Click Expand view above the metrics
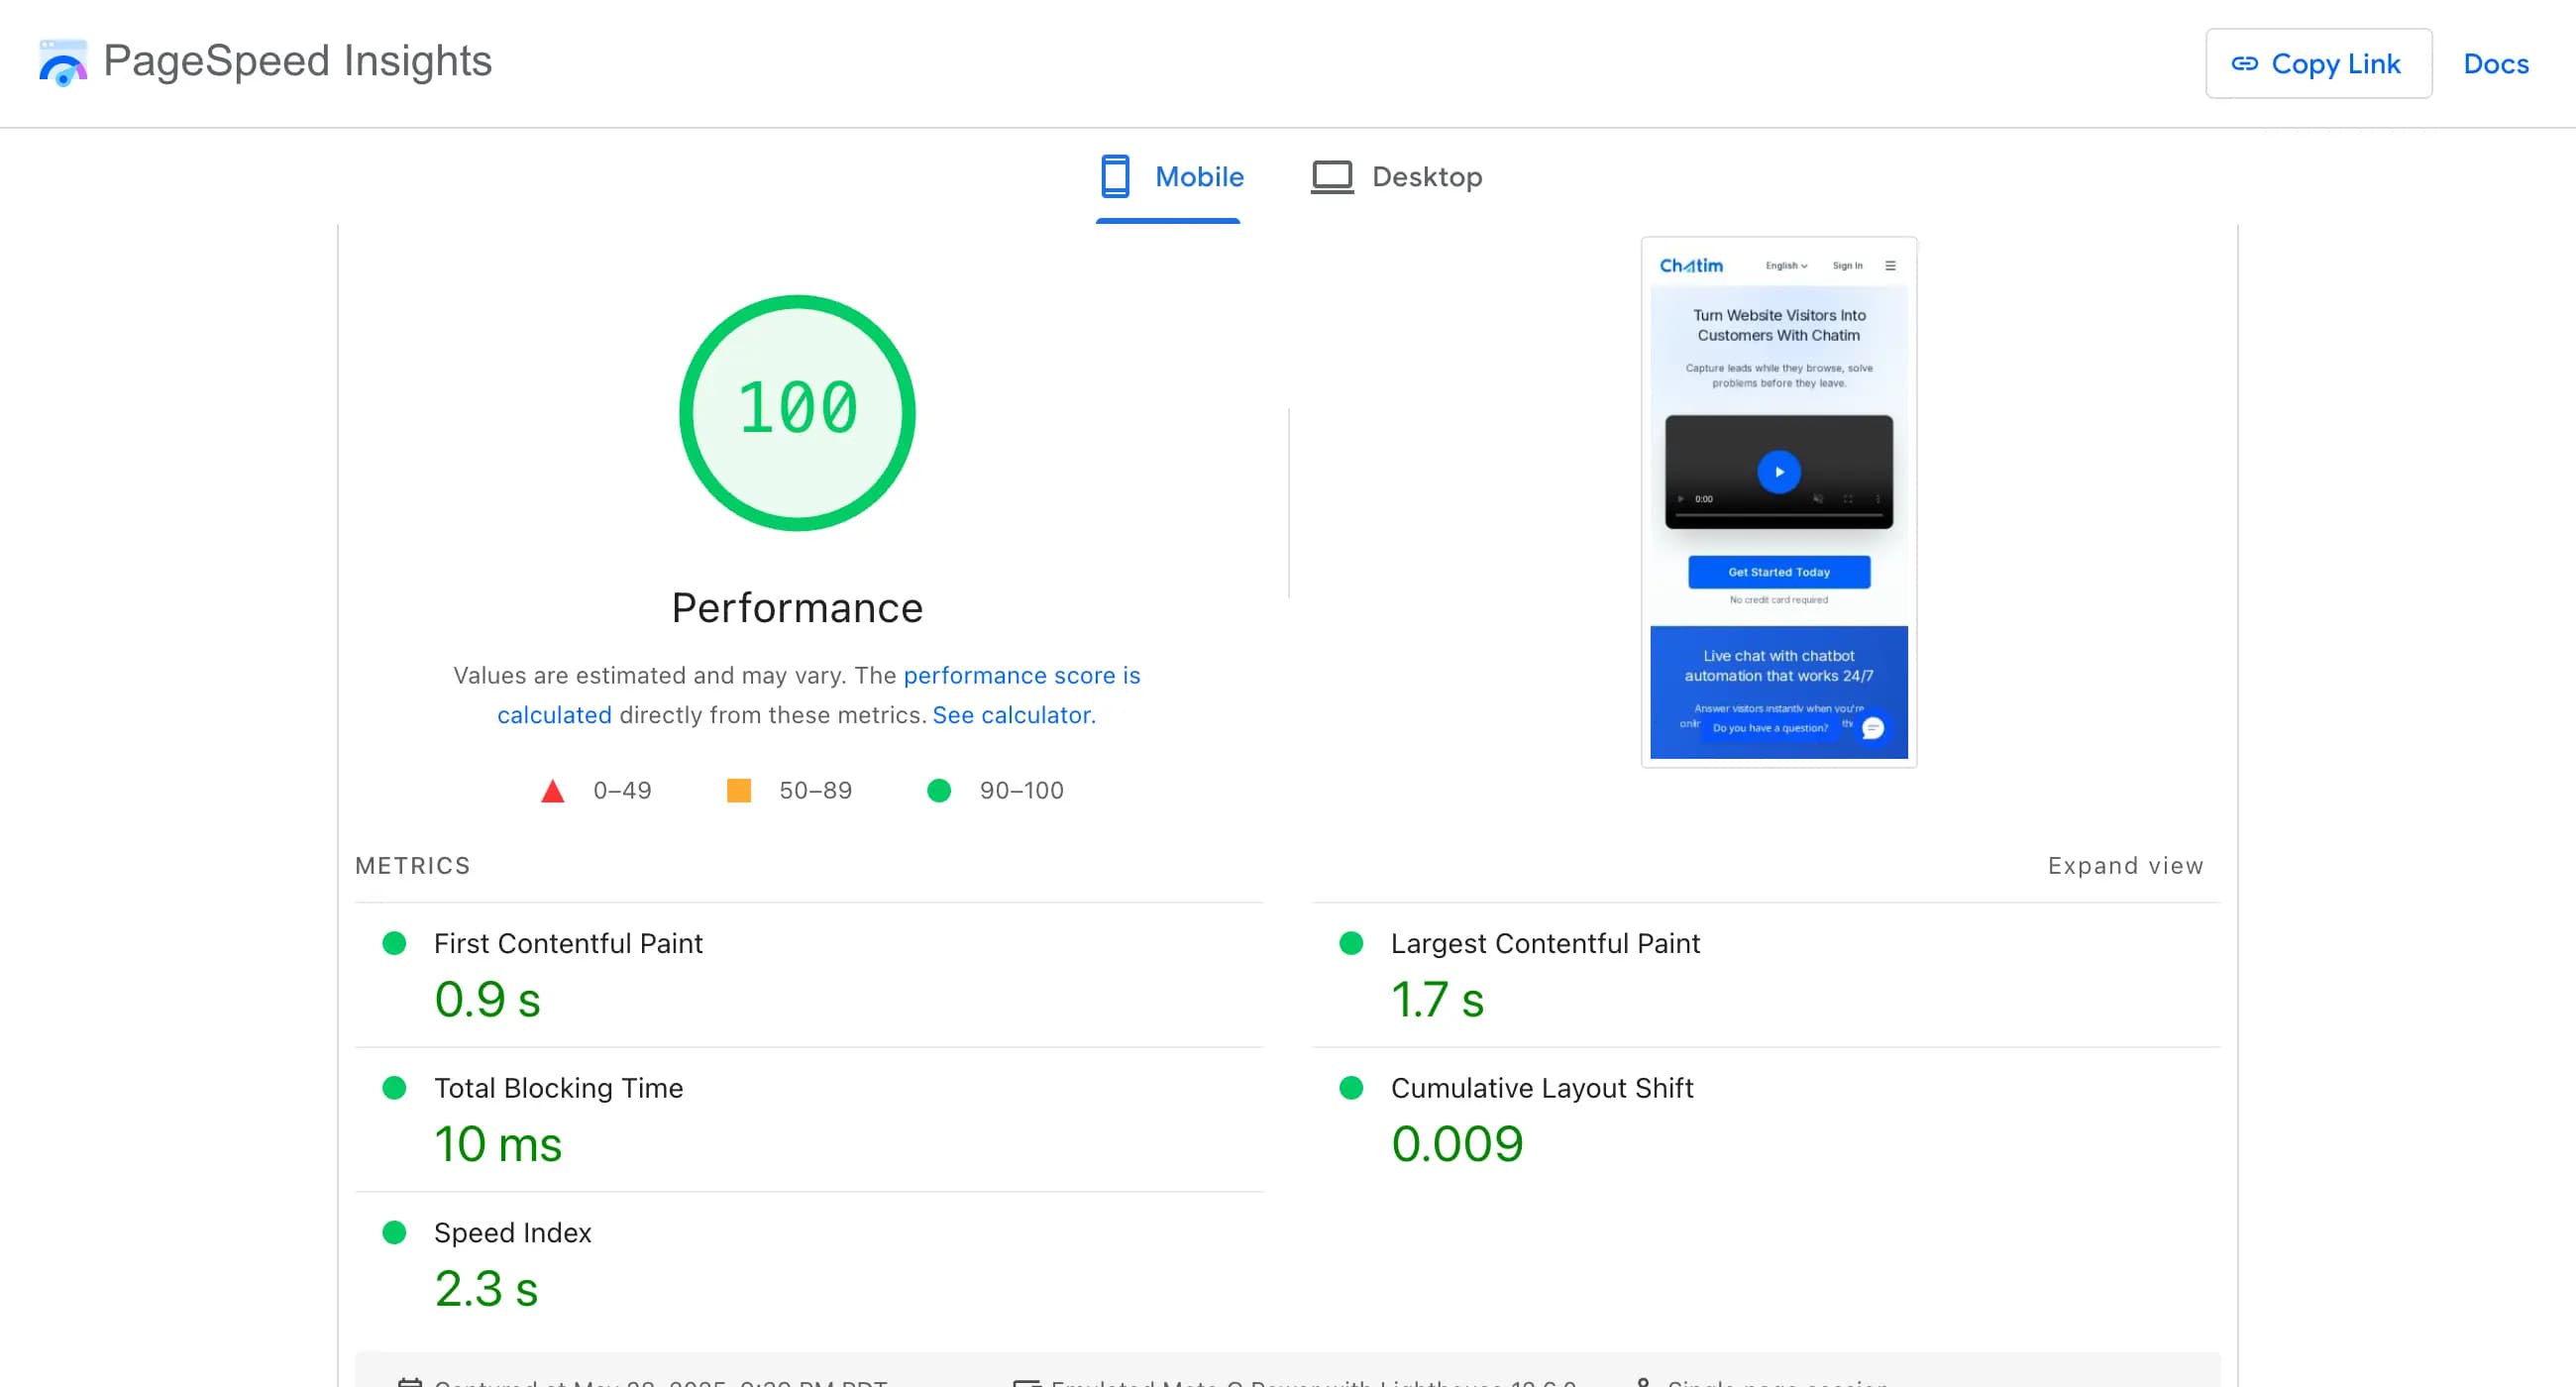This screenshot has width=2576, height=1387. tap(2124, 866)
